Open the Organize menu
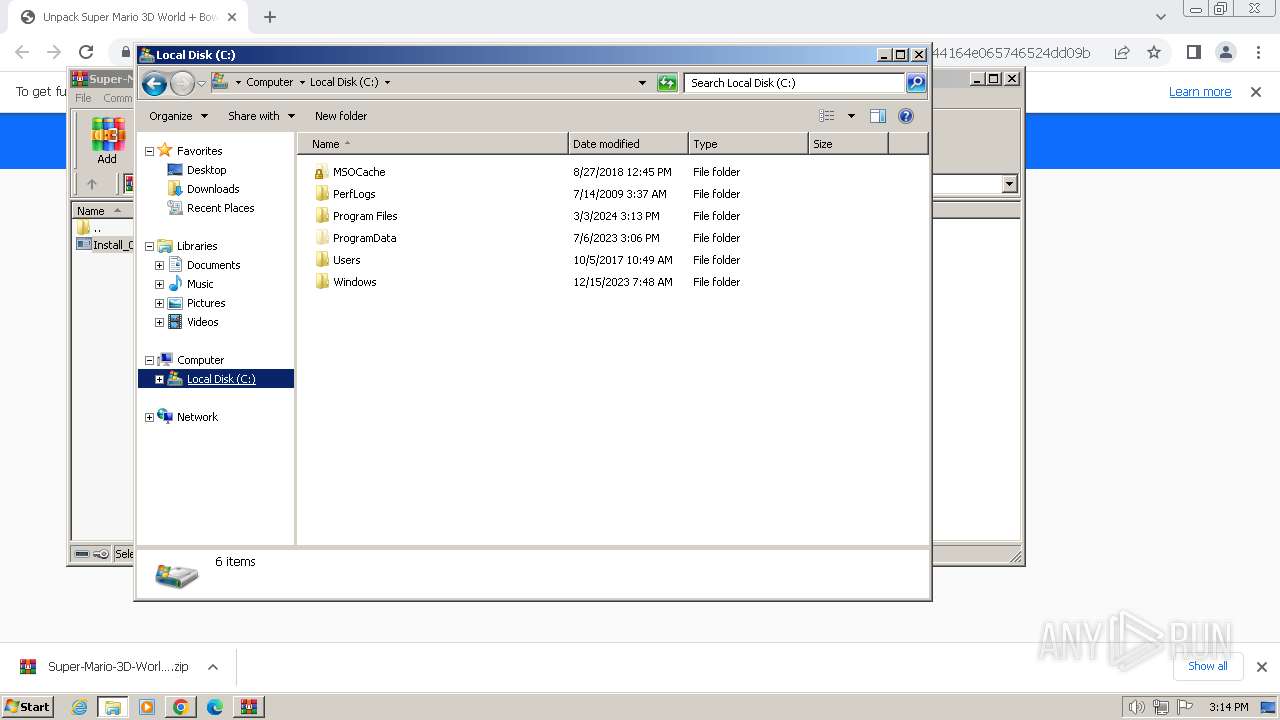The image size is (1280, 720). [178, 116]
